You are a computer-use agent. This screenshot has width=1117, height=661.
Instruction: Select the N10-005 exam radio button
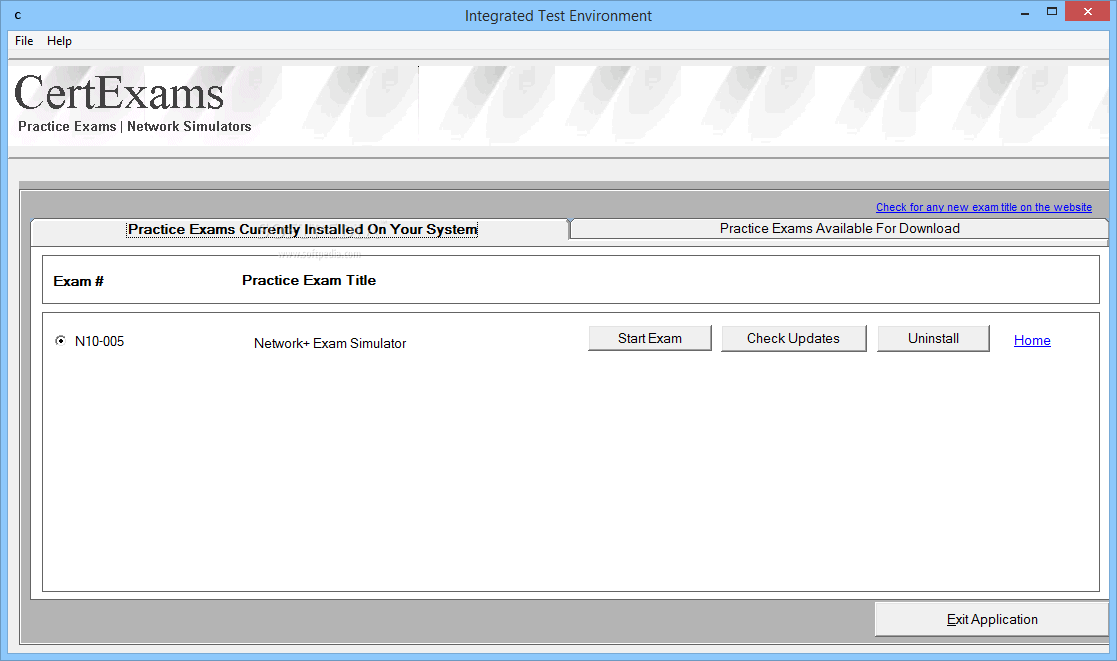(61, 340)
